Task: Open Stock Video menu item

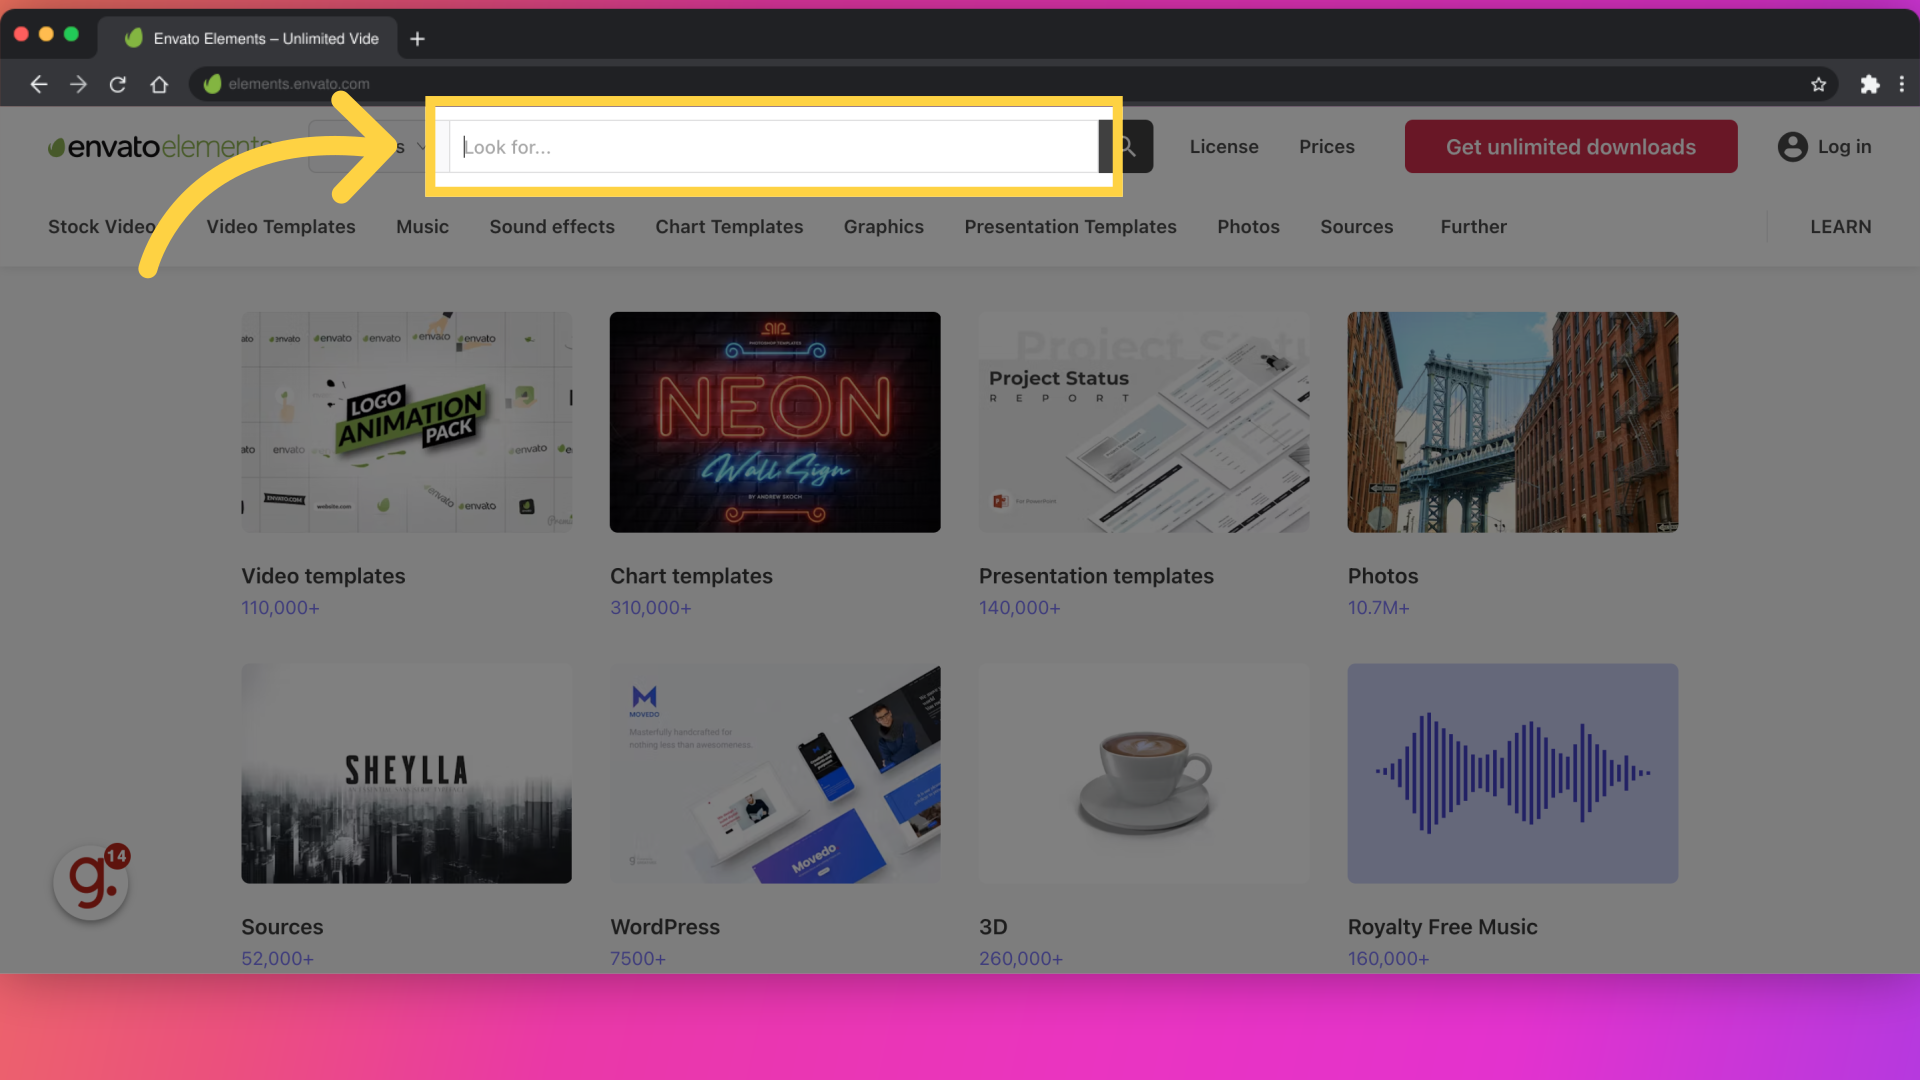Action: tap(102, 227)
